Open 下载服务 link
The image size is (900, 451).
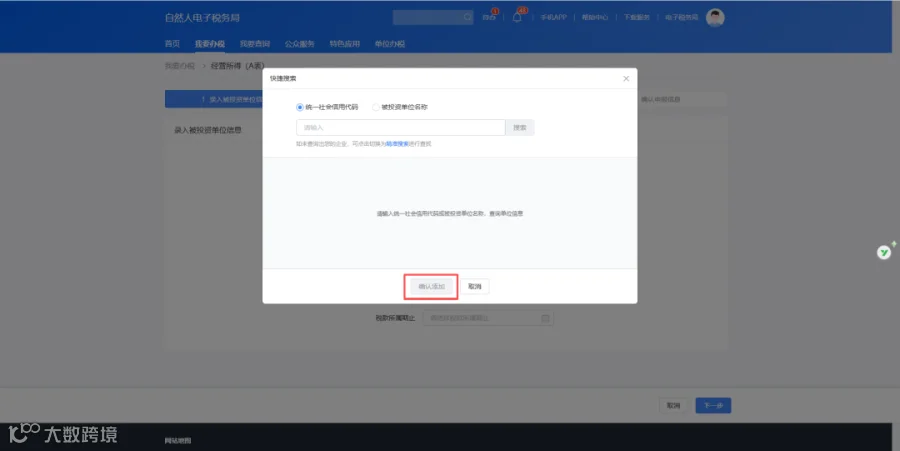coord(637,17)
